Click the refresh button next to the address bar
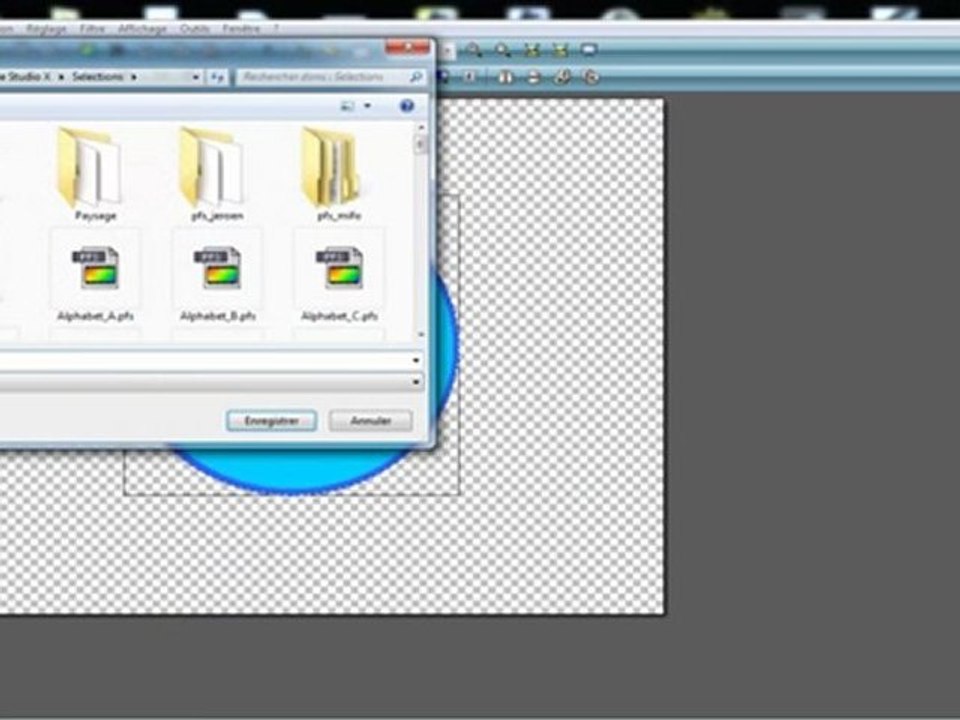Viewport: 960px width, 720px height. click(x=217, y=77)
